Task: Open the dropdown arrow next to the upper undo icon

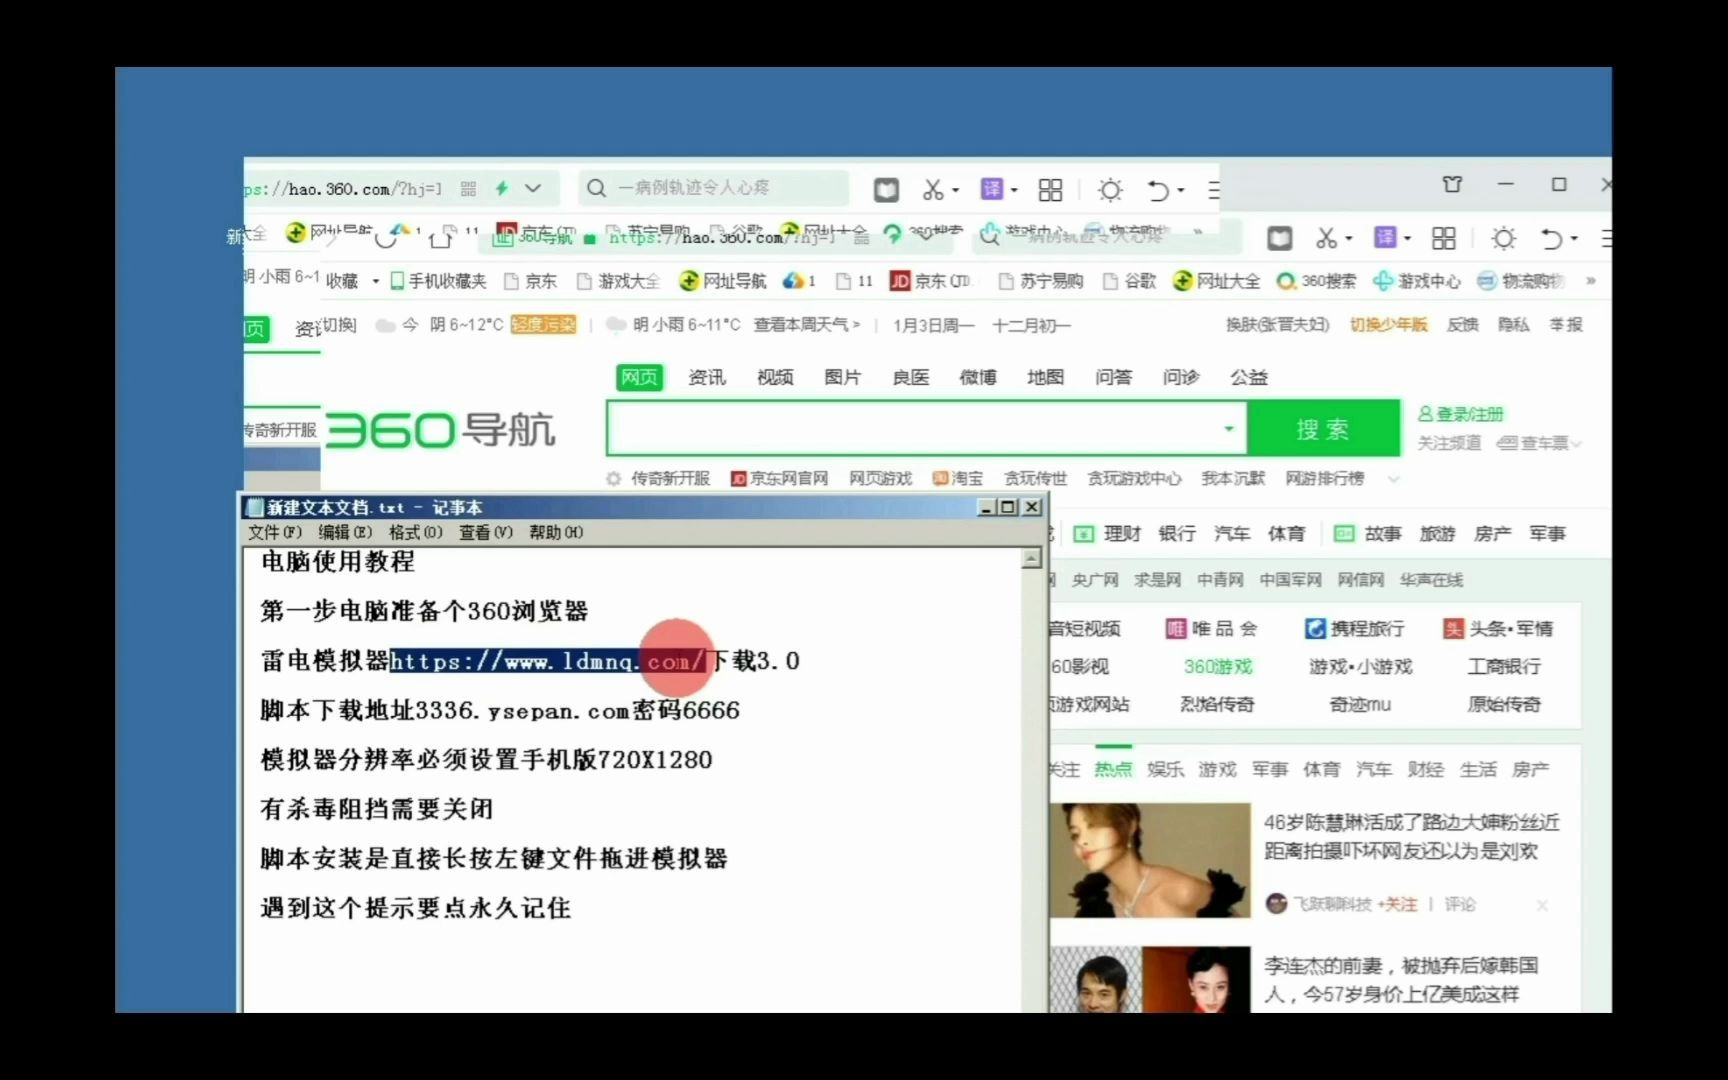Action: click(1181, 190)
